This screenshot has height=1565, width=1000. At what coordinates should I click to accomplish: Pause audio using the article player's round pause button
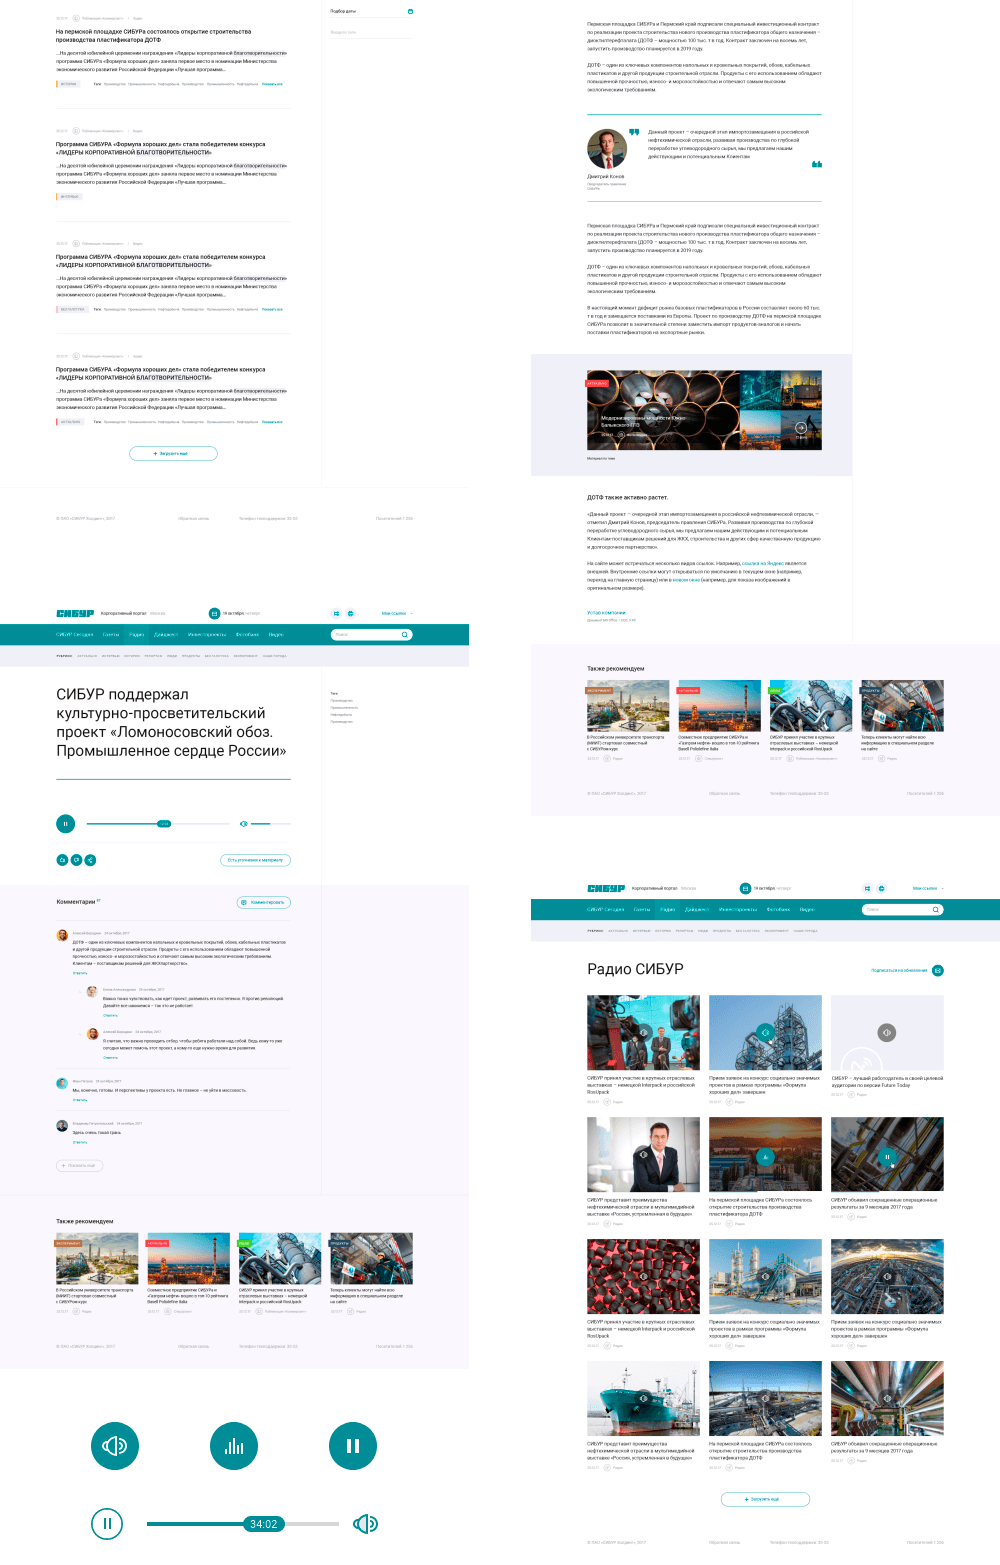[x=65, y=824]
